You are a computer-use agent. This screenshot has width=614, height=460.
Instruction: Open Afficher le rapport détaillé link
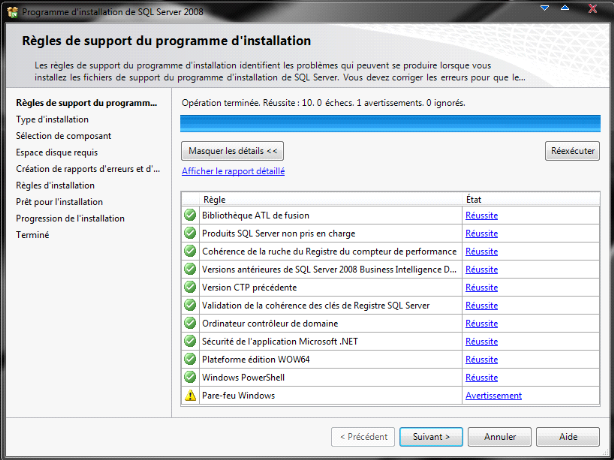coord(233,171)
